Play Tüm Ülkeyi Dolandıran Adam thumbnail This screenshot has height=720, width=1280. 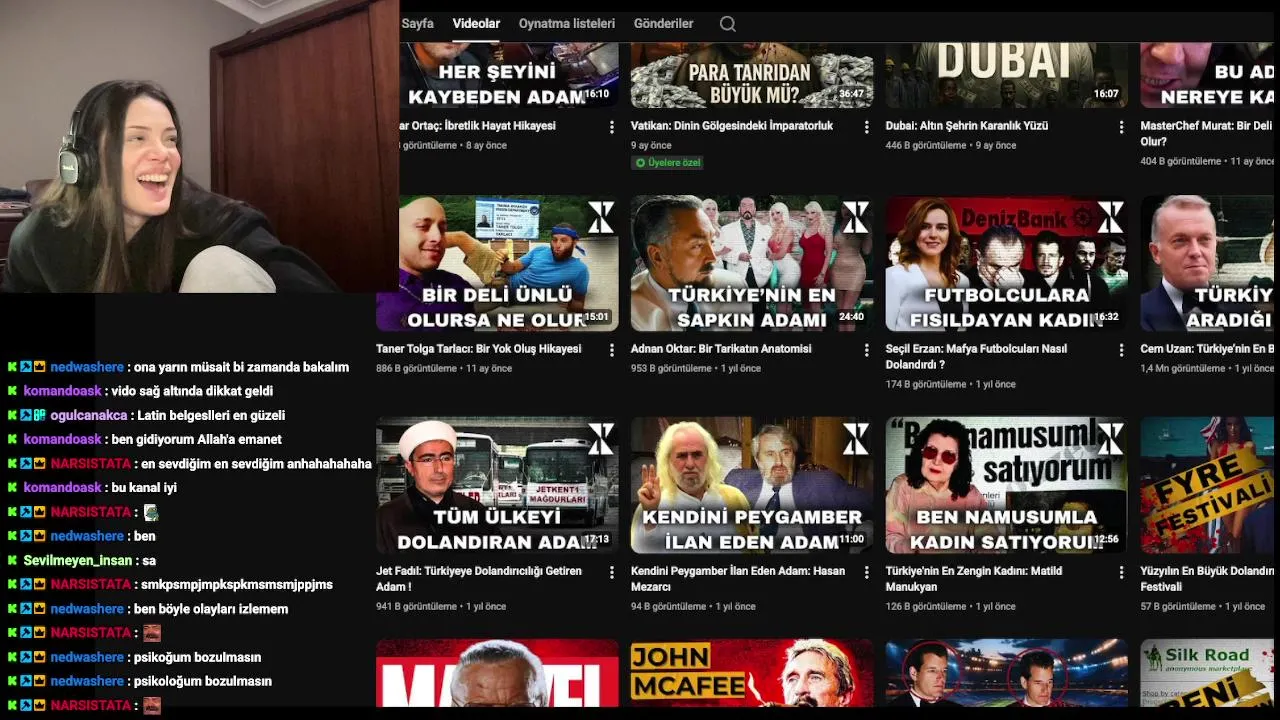pos(497,485)
